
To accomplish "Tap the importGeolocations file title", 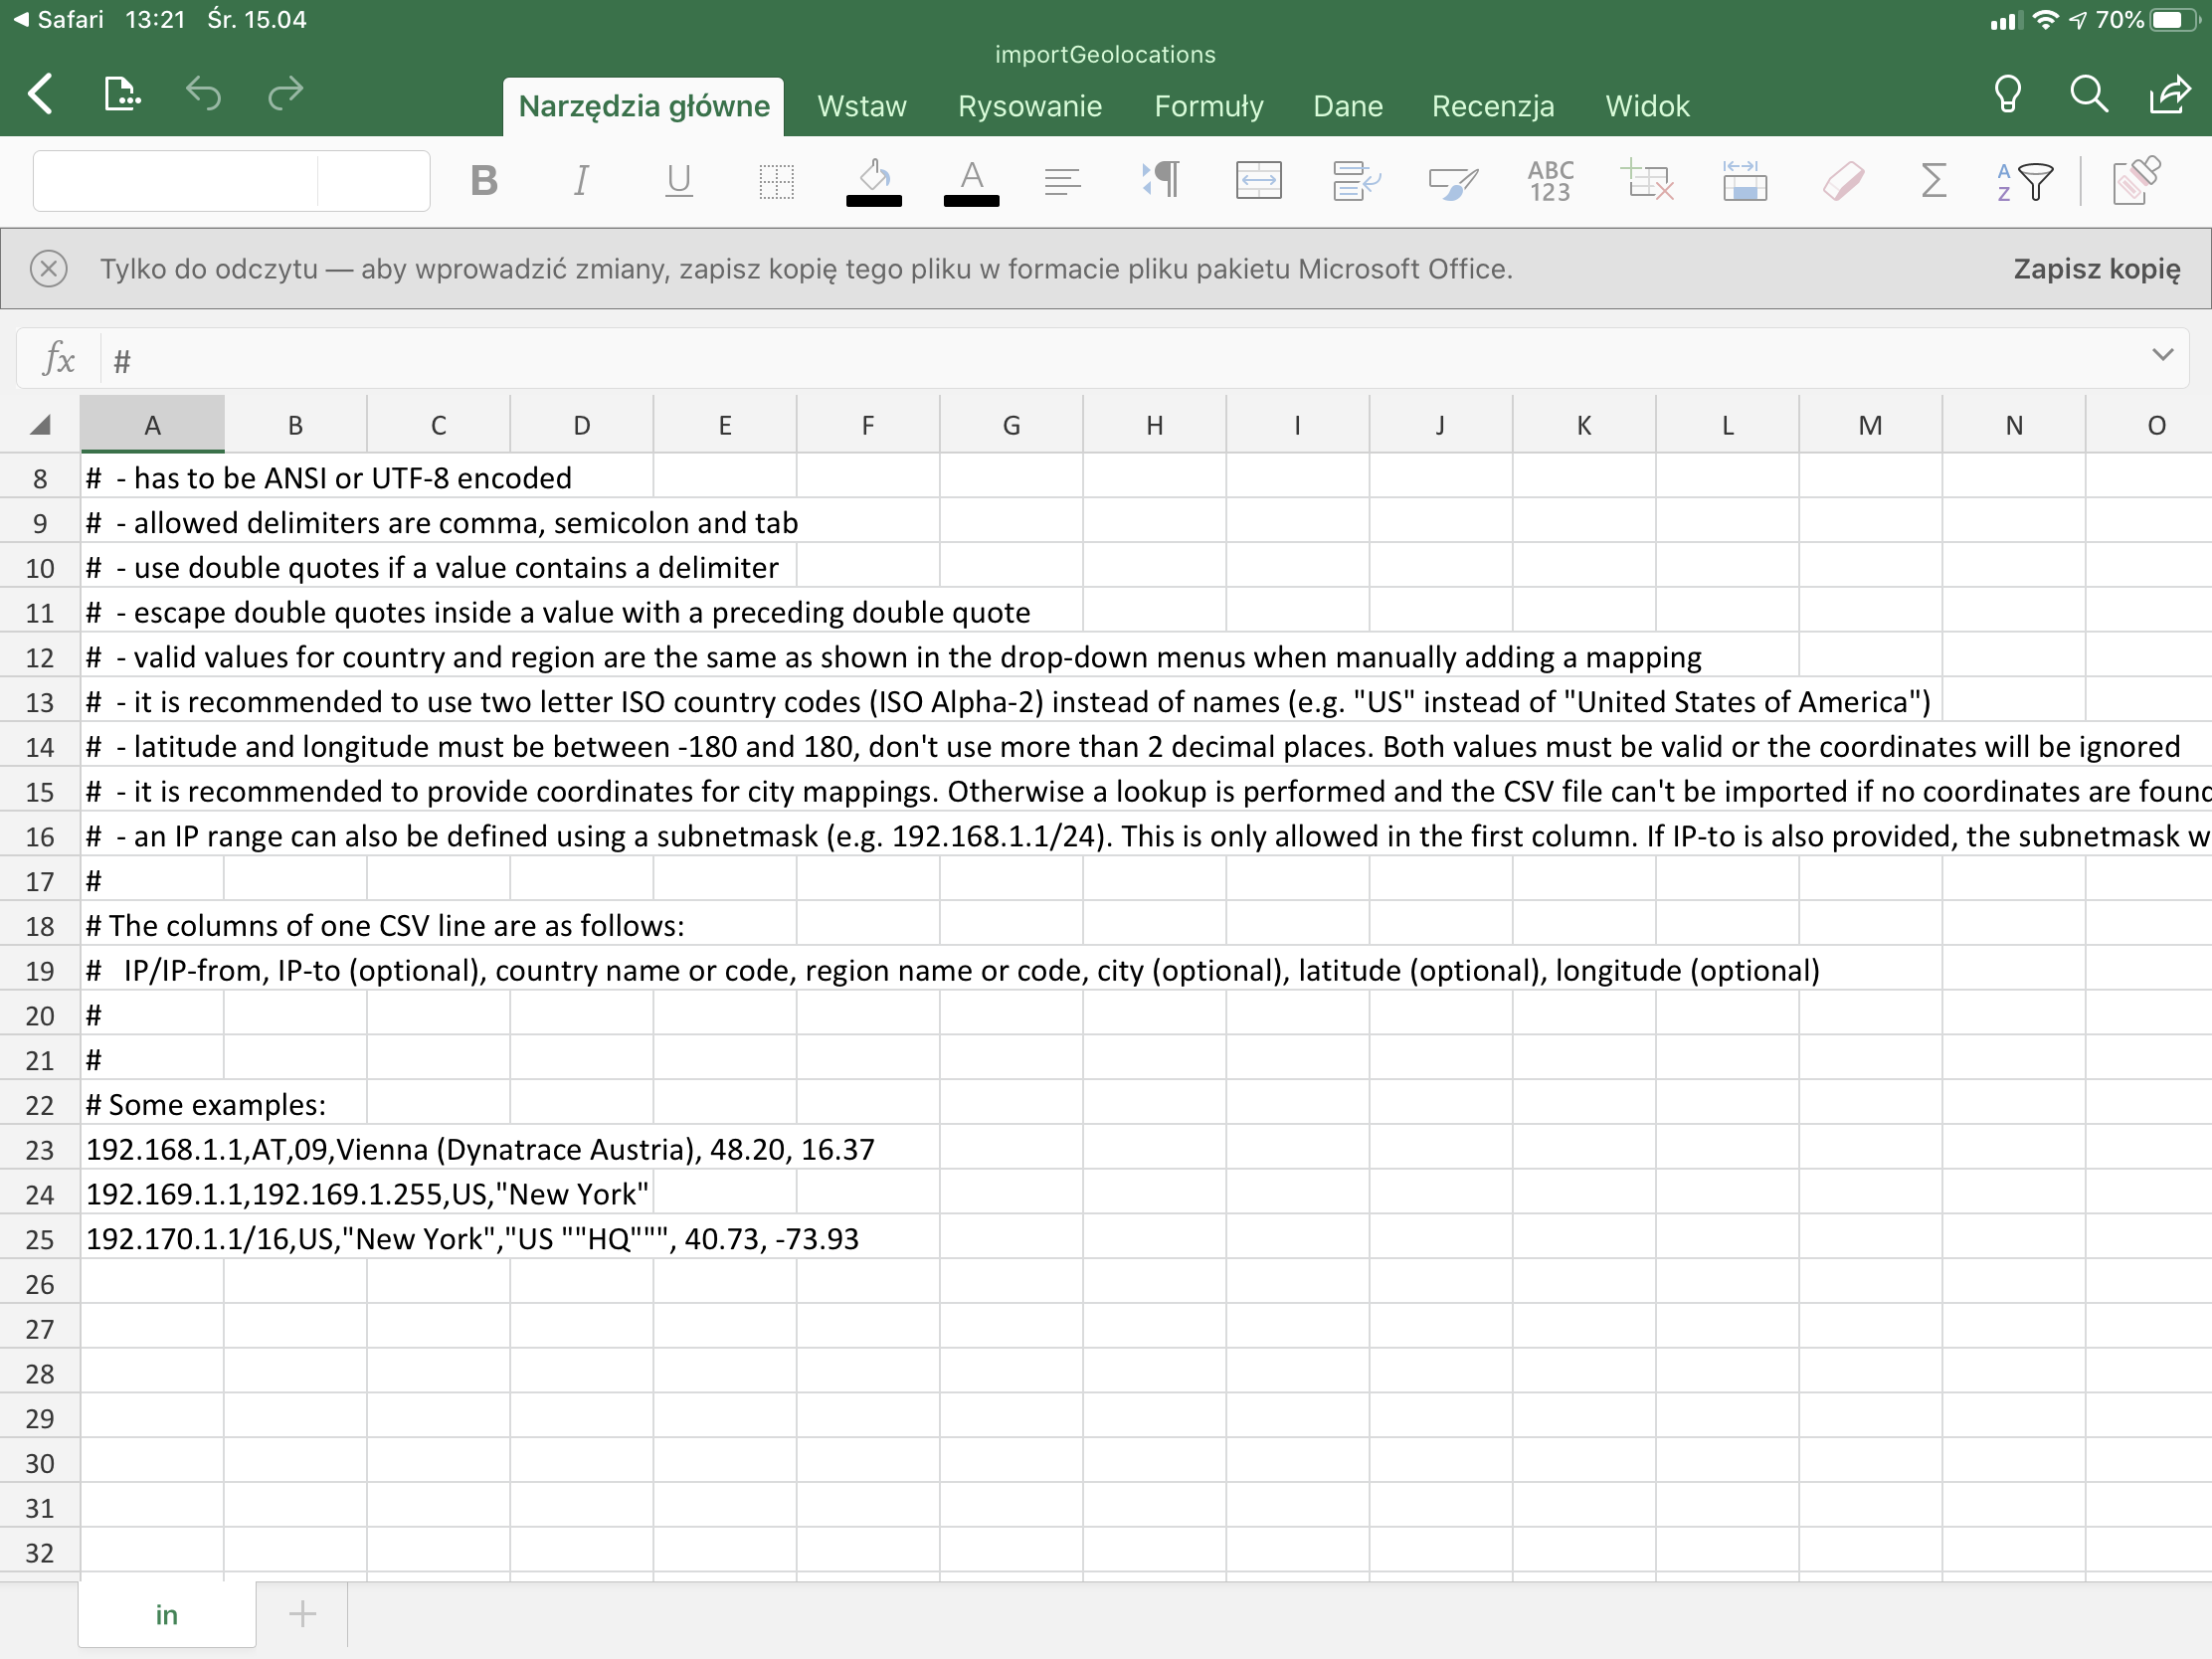I will pyautogui.click(x=1105, y=55).
